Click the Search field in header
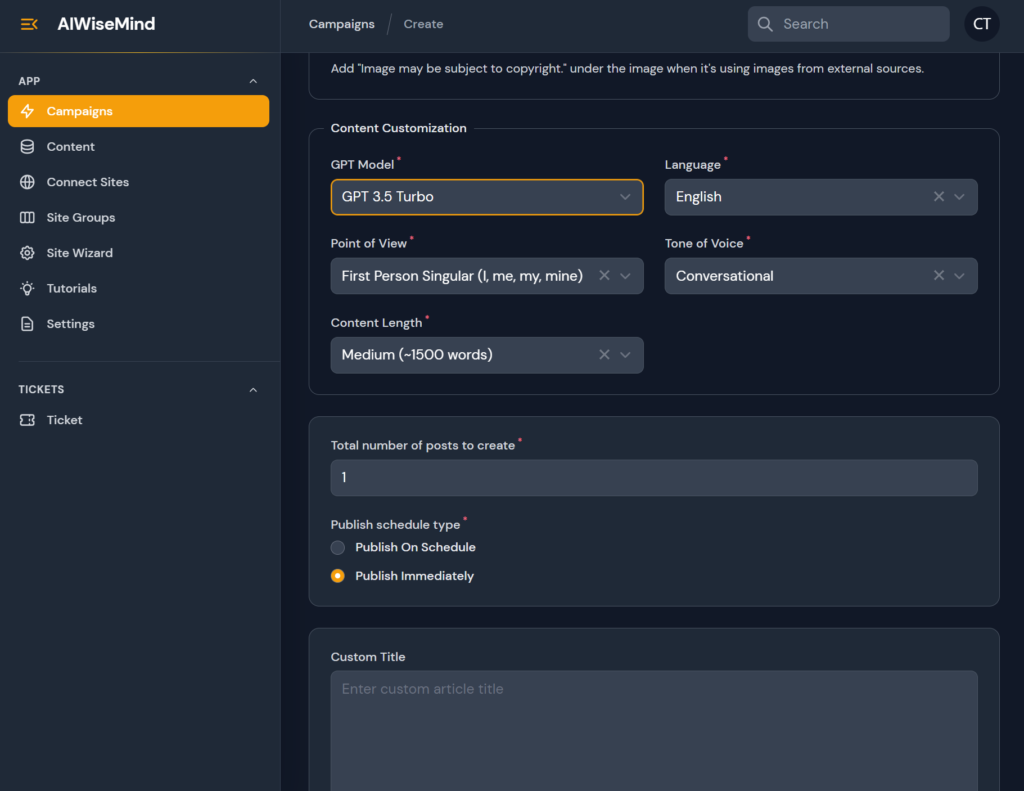 (860, 24)
